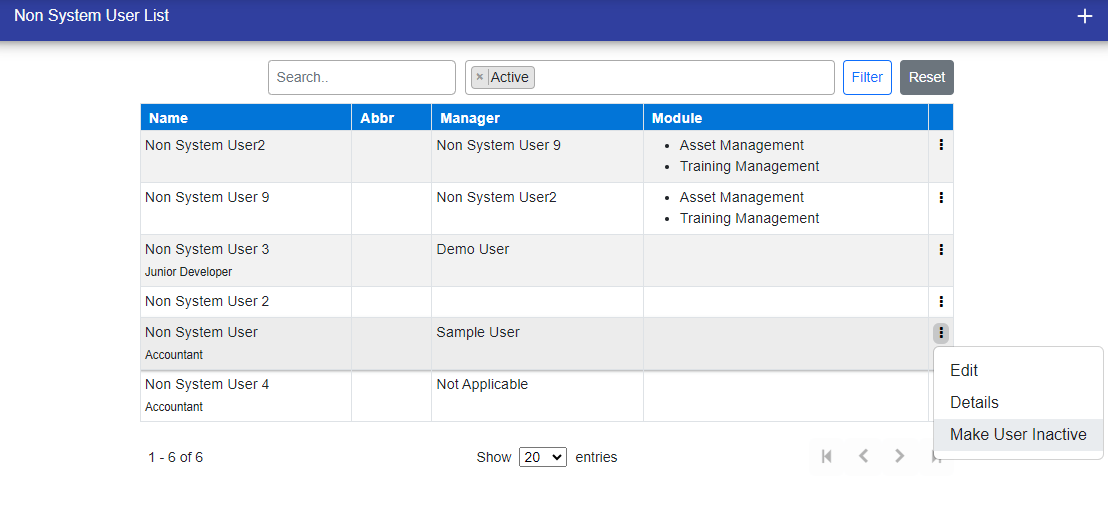Close the kebab menu on Sample User row

(941, 333)
